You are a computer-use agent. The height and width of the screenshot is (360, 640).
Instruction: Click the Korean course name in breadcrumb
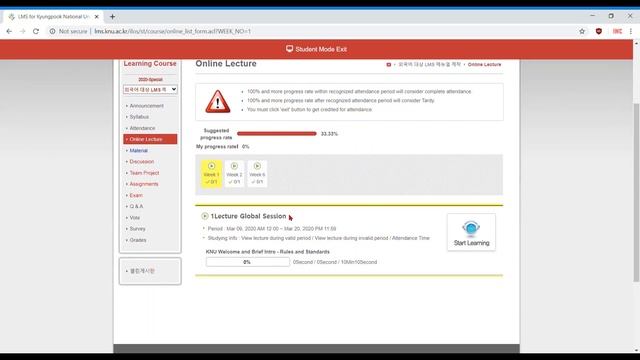[x=429, y=64]
